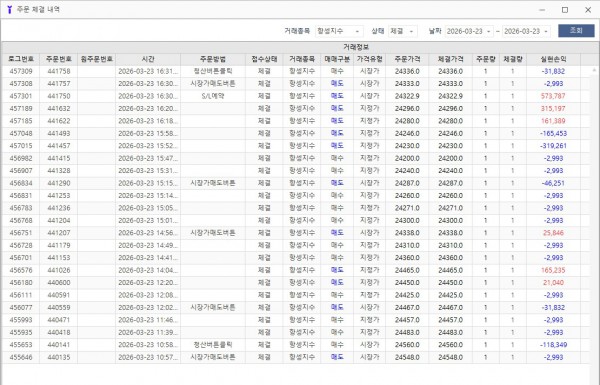Open the start date 2026-03-23 picker

[469, 31]
